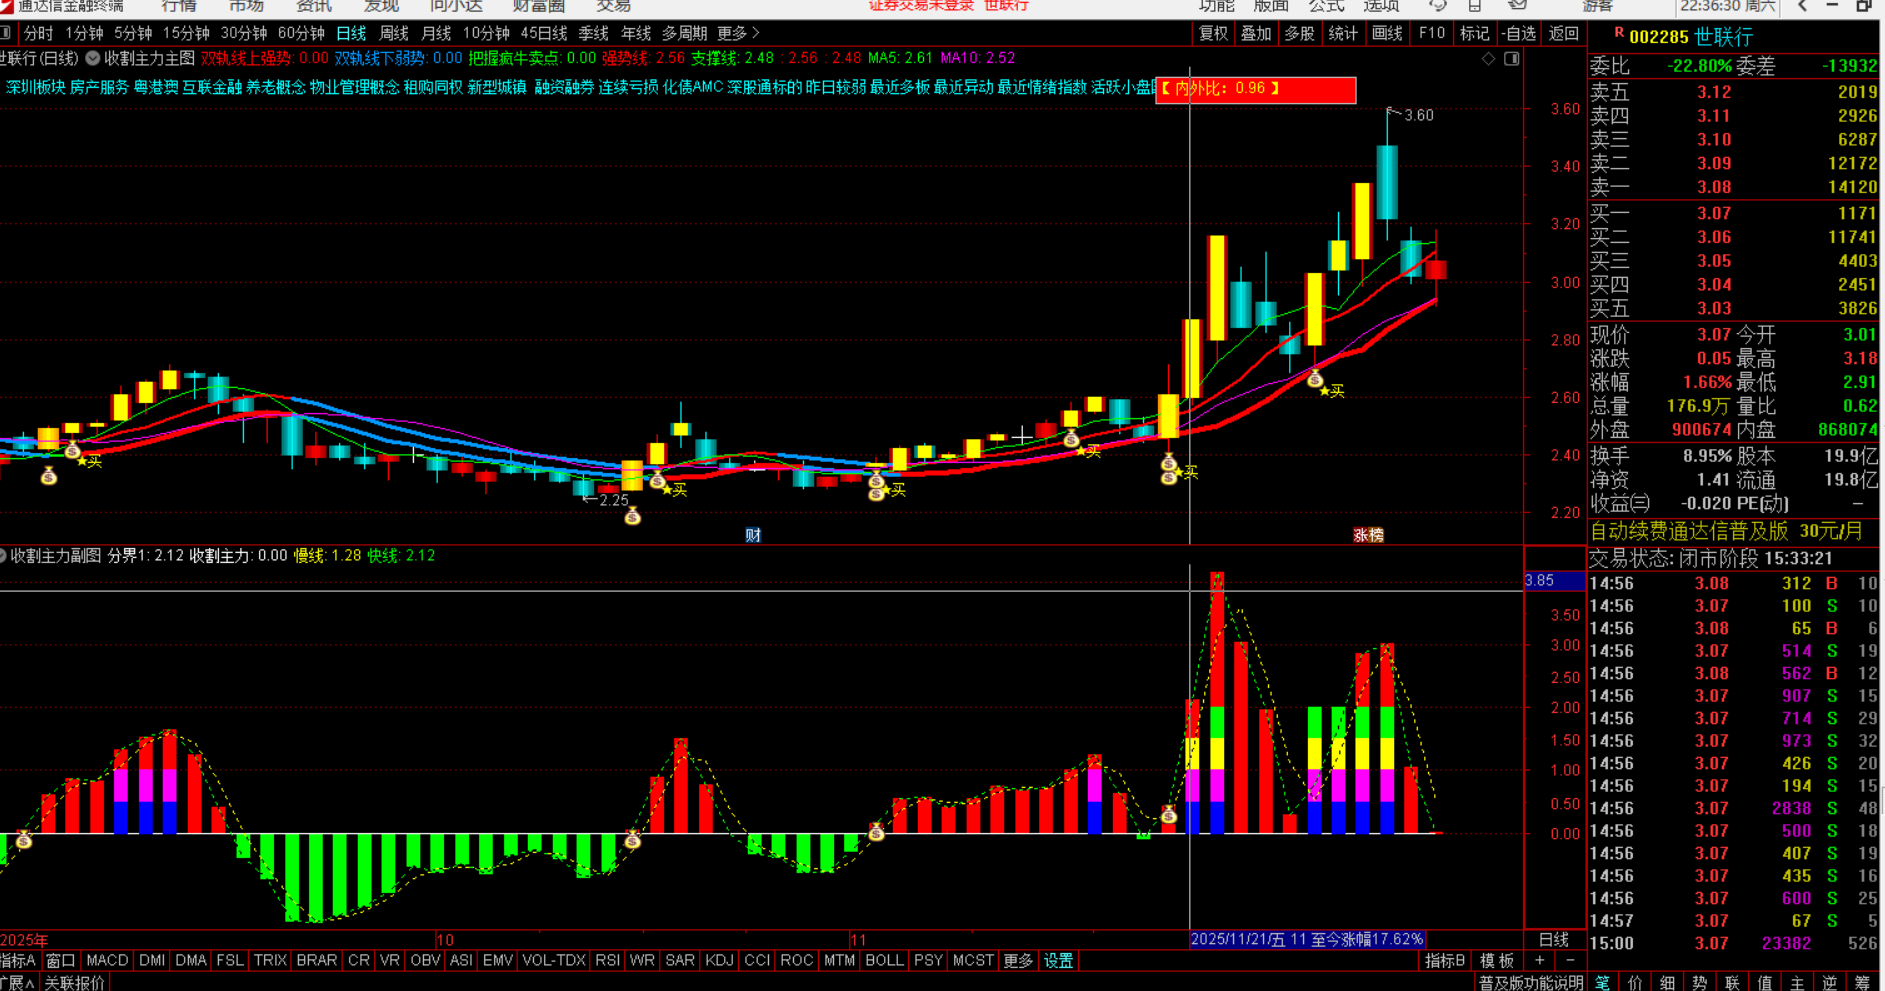Select the 5分钟 period
Image resolution: width=1885 pixels, height=991 pixels.
(x=133, y=33)
